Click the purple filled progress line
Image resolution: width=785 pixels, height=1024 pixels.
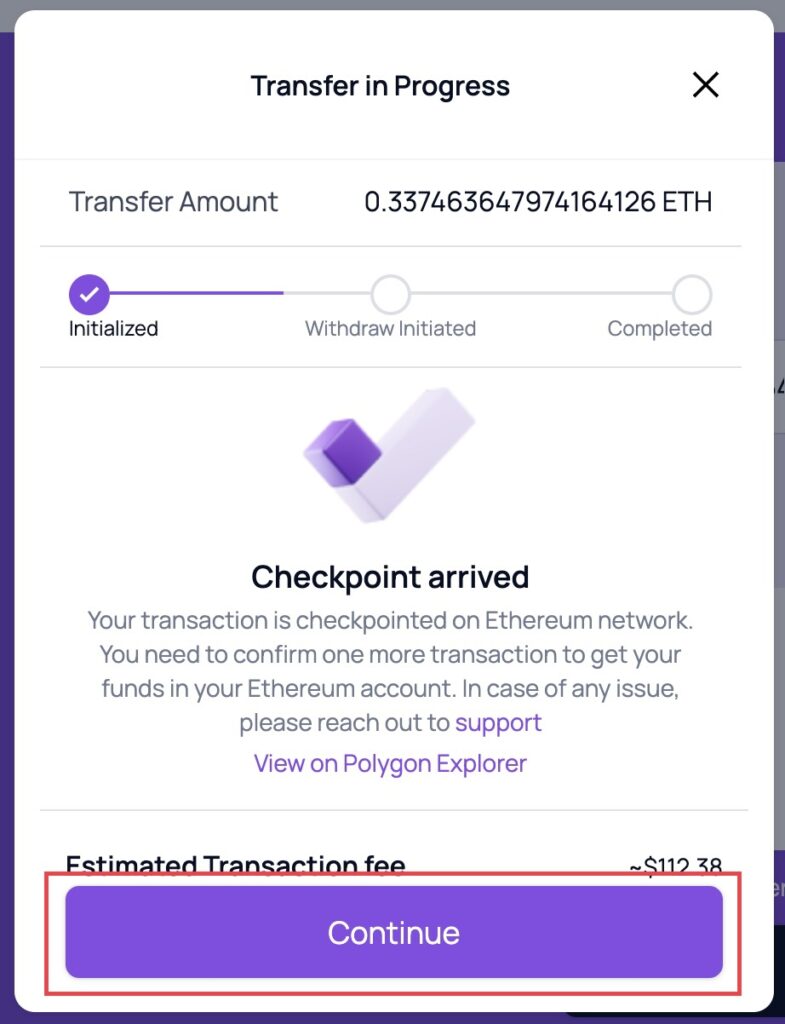tap(196, 293)
